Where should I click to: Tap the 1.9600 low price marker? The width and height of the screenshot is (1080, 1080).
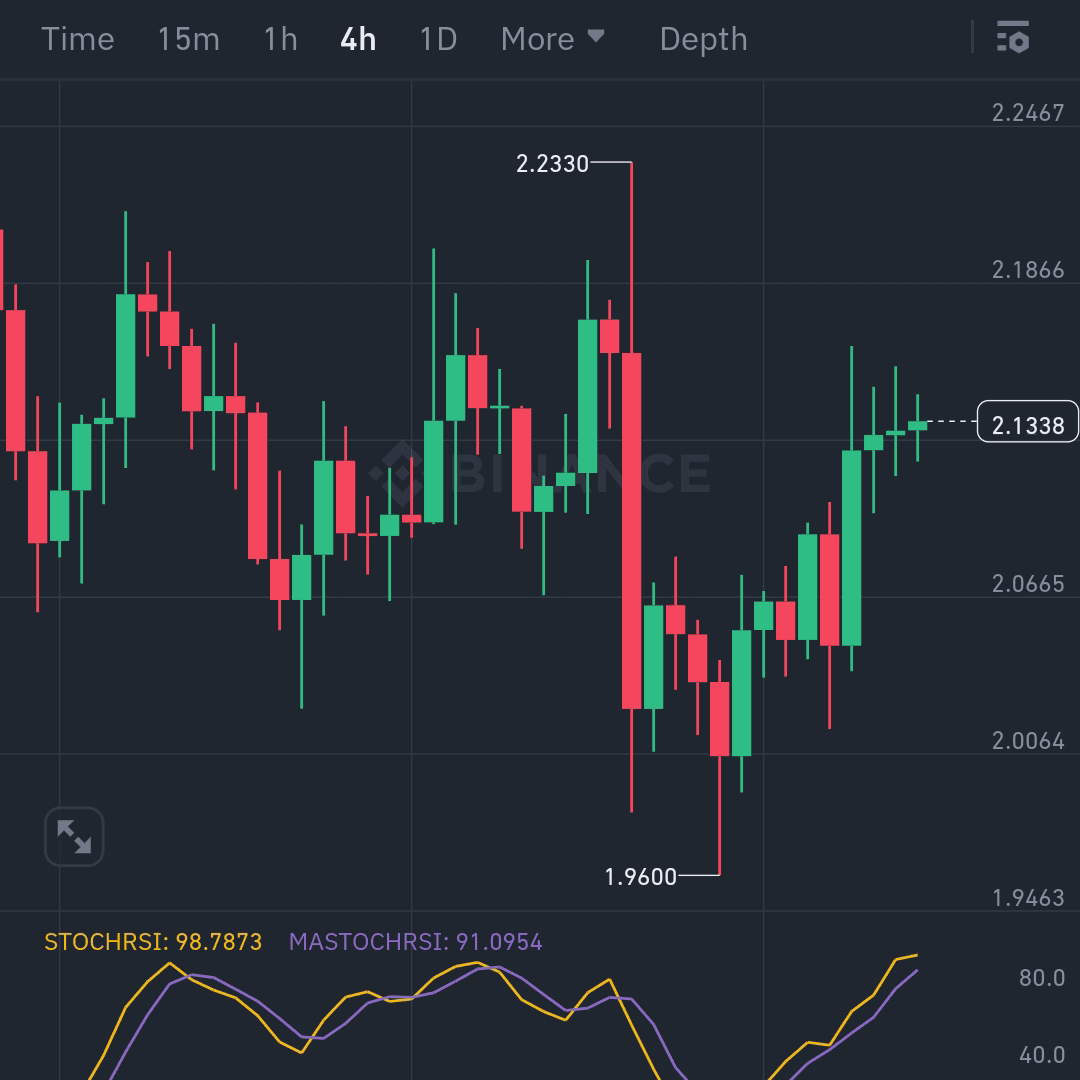(x=641, y=877)
